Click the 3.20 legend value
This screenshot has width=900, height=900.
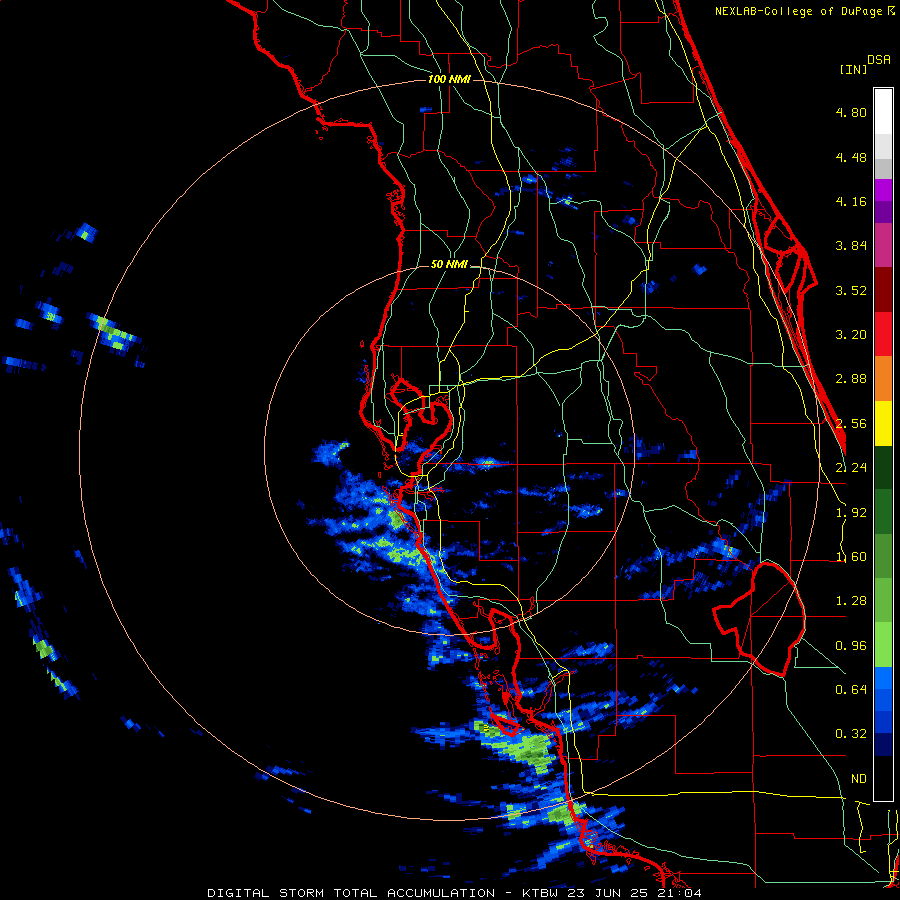(x=851, y=335)
